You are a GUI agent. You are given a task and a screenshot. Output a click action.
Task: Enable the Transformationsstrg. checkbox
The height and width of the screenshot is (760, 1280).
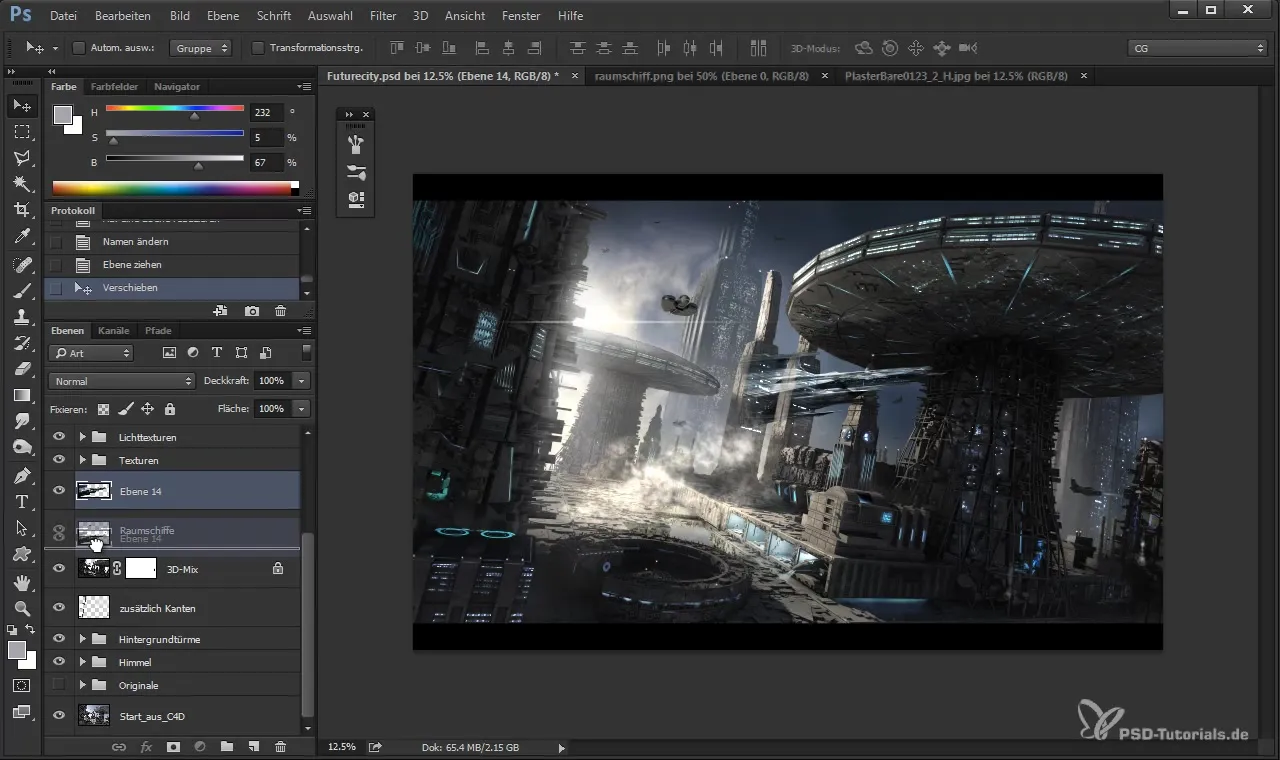point(258,48)
